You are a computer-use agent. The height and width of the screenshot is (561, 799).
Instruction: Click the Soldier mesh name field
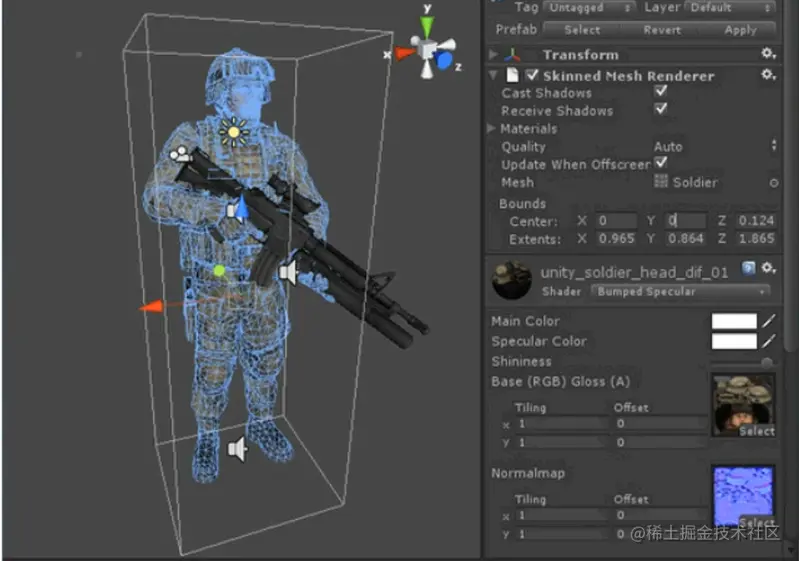(x=710, y=182)
